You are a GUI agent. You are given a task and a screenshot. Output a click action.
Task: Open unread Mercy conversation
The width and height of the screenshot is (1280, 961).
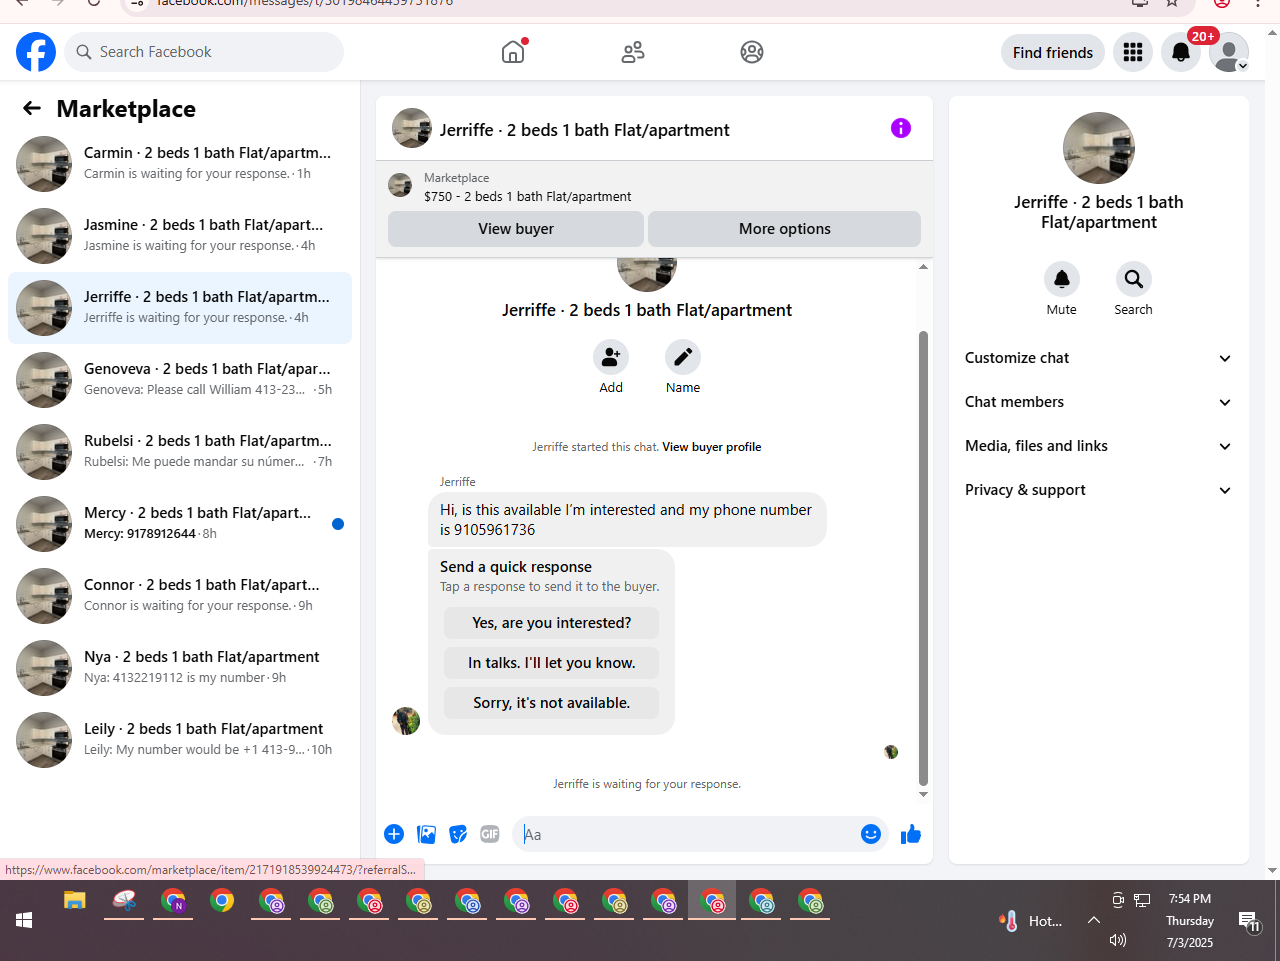(180, 524)
